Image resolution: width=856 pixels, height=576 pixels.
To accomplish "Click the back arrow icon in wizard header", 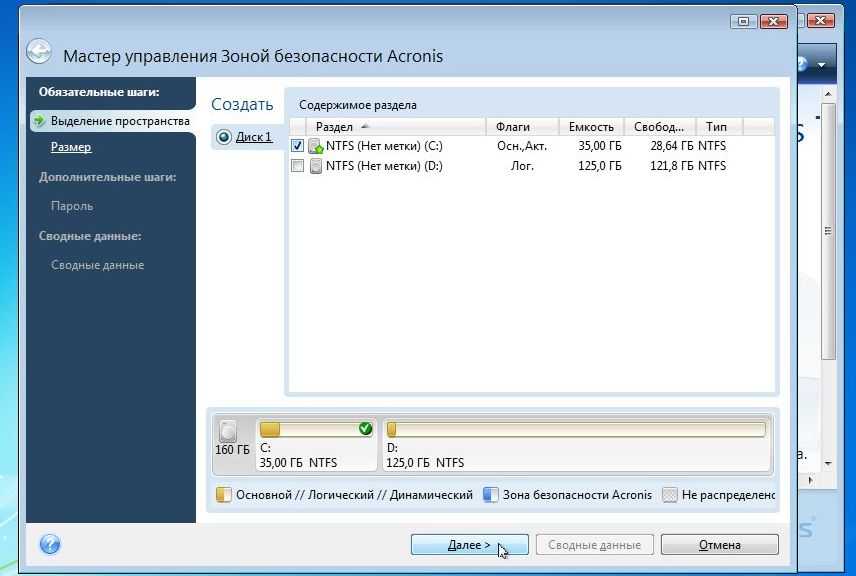I will click(x=38, y=52).
